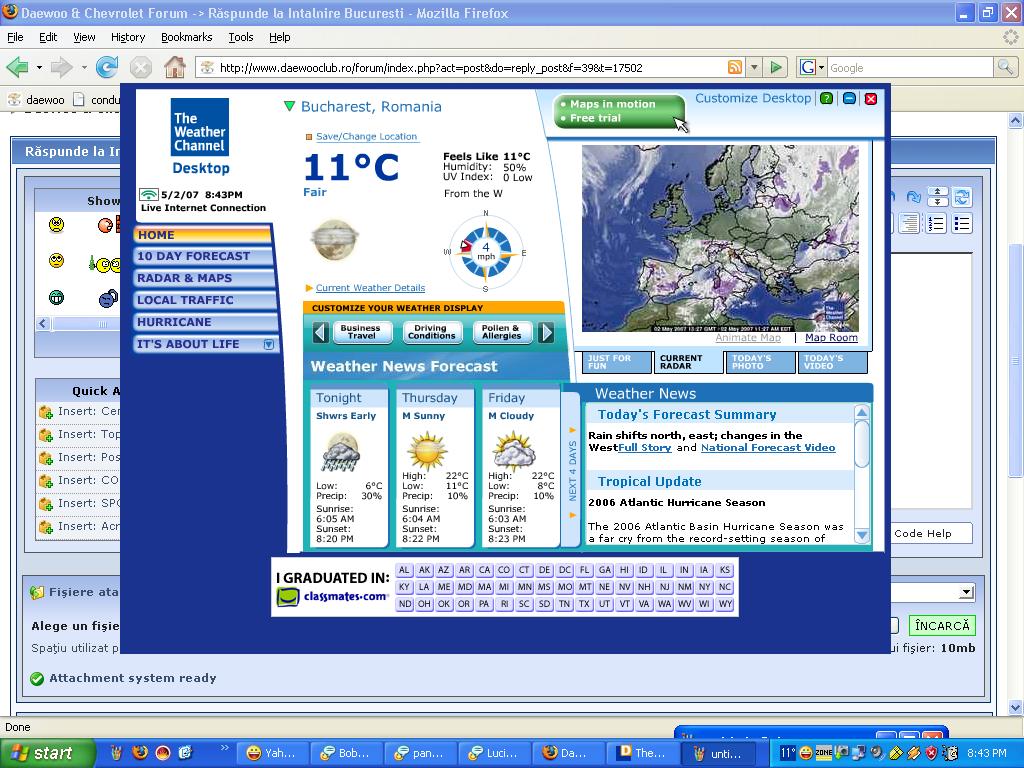
Task: Click the Save/Change Location link
Action: (366, 137)
